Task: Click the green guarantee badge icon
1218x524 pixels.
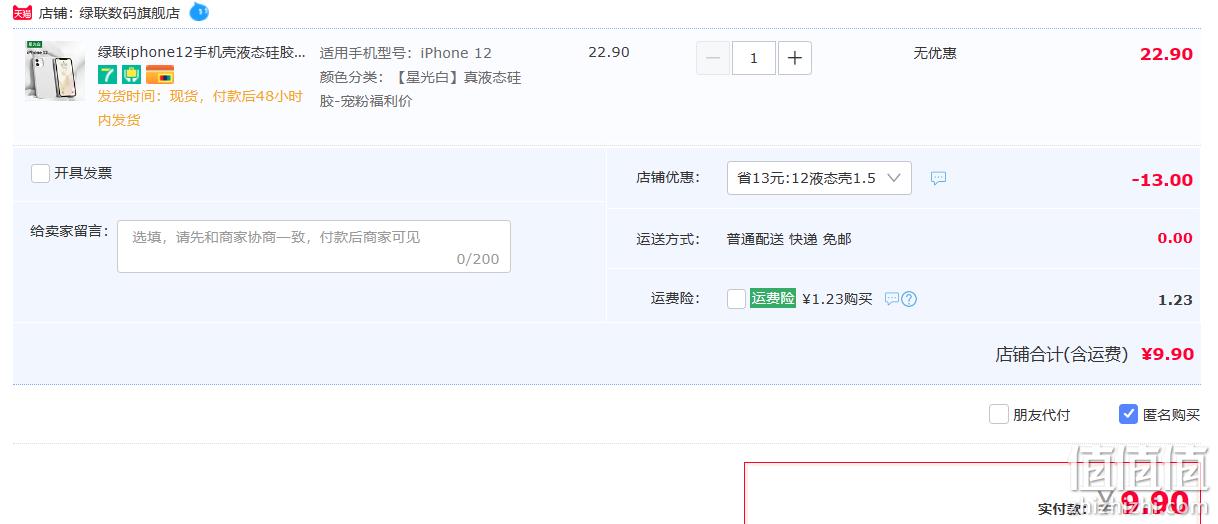Action: pos(131,75)
